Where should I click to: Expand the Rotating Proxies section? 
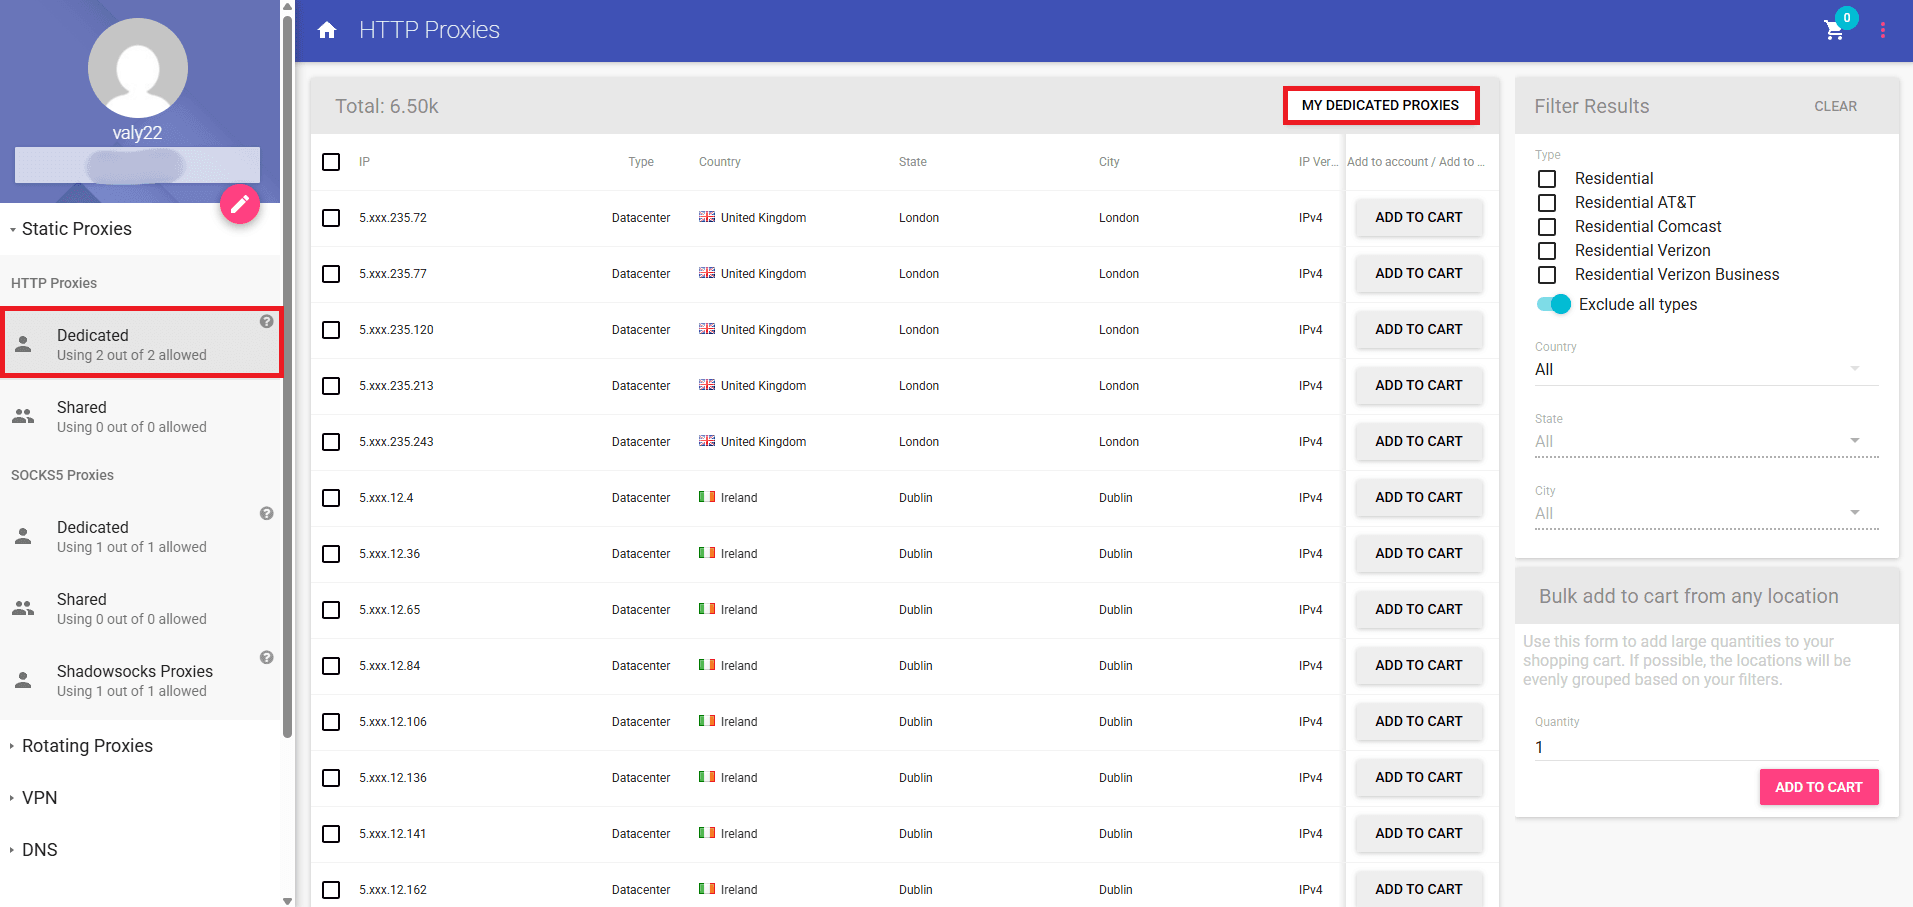pyautogui.click(x=87, y=746)
